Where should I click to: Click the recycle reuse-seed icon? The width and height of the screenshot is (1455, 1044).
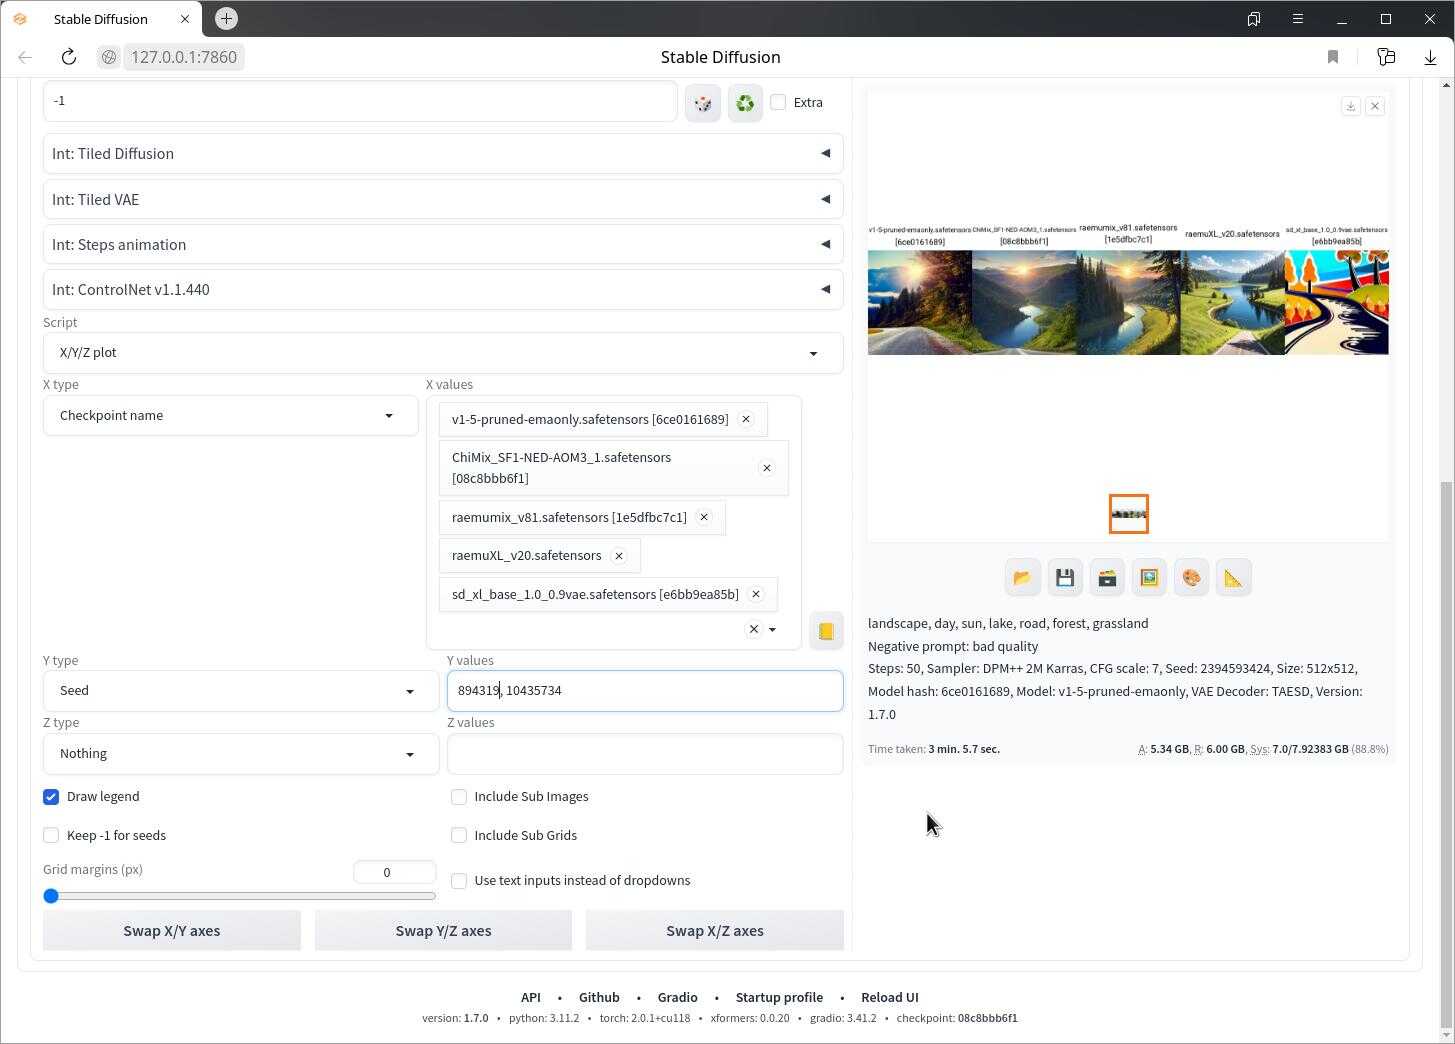pyautogui.click(x=745, y=103)
